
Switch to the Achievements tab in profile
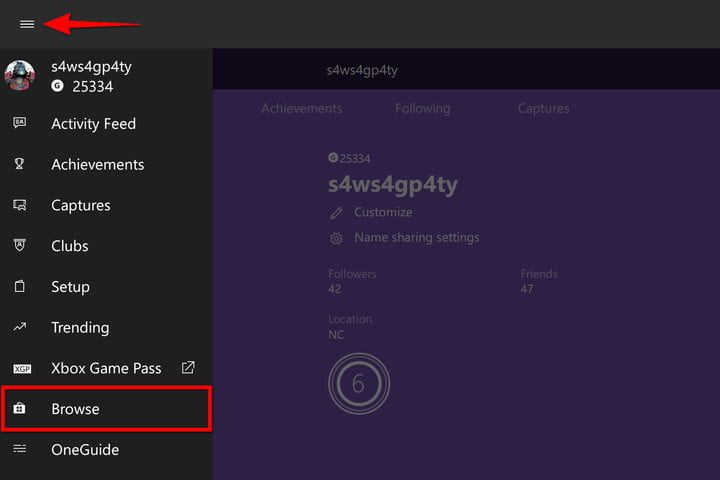(x=301, y=108)
